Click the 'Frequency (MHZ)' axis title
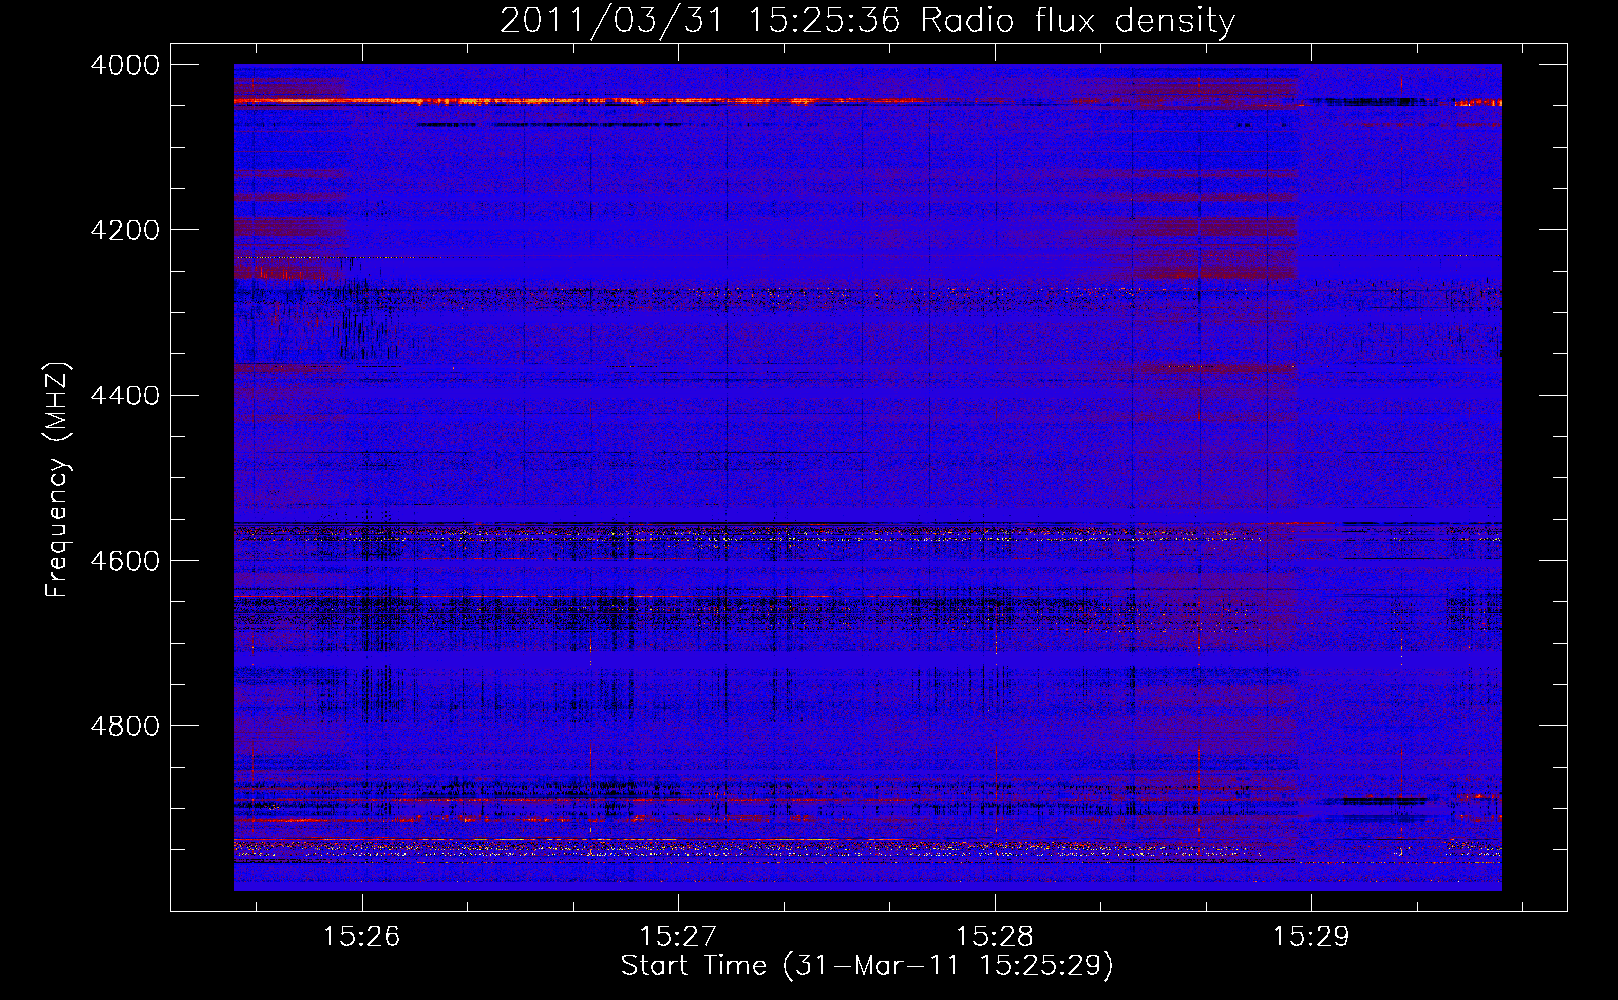 coord(58,479)
